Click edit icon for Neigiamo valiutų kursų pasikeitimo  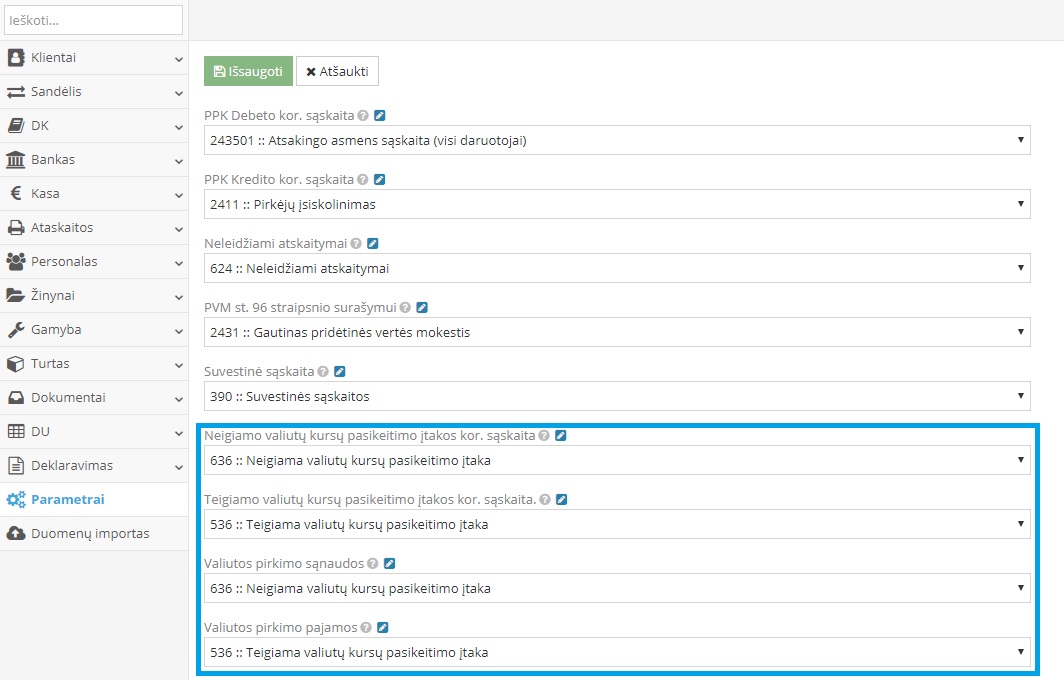click(x=561, y=436)
